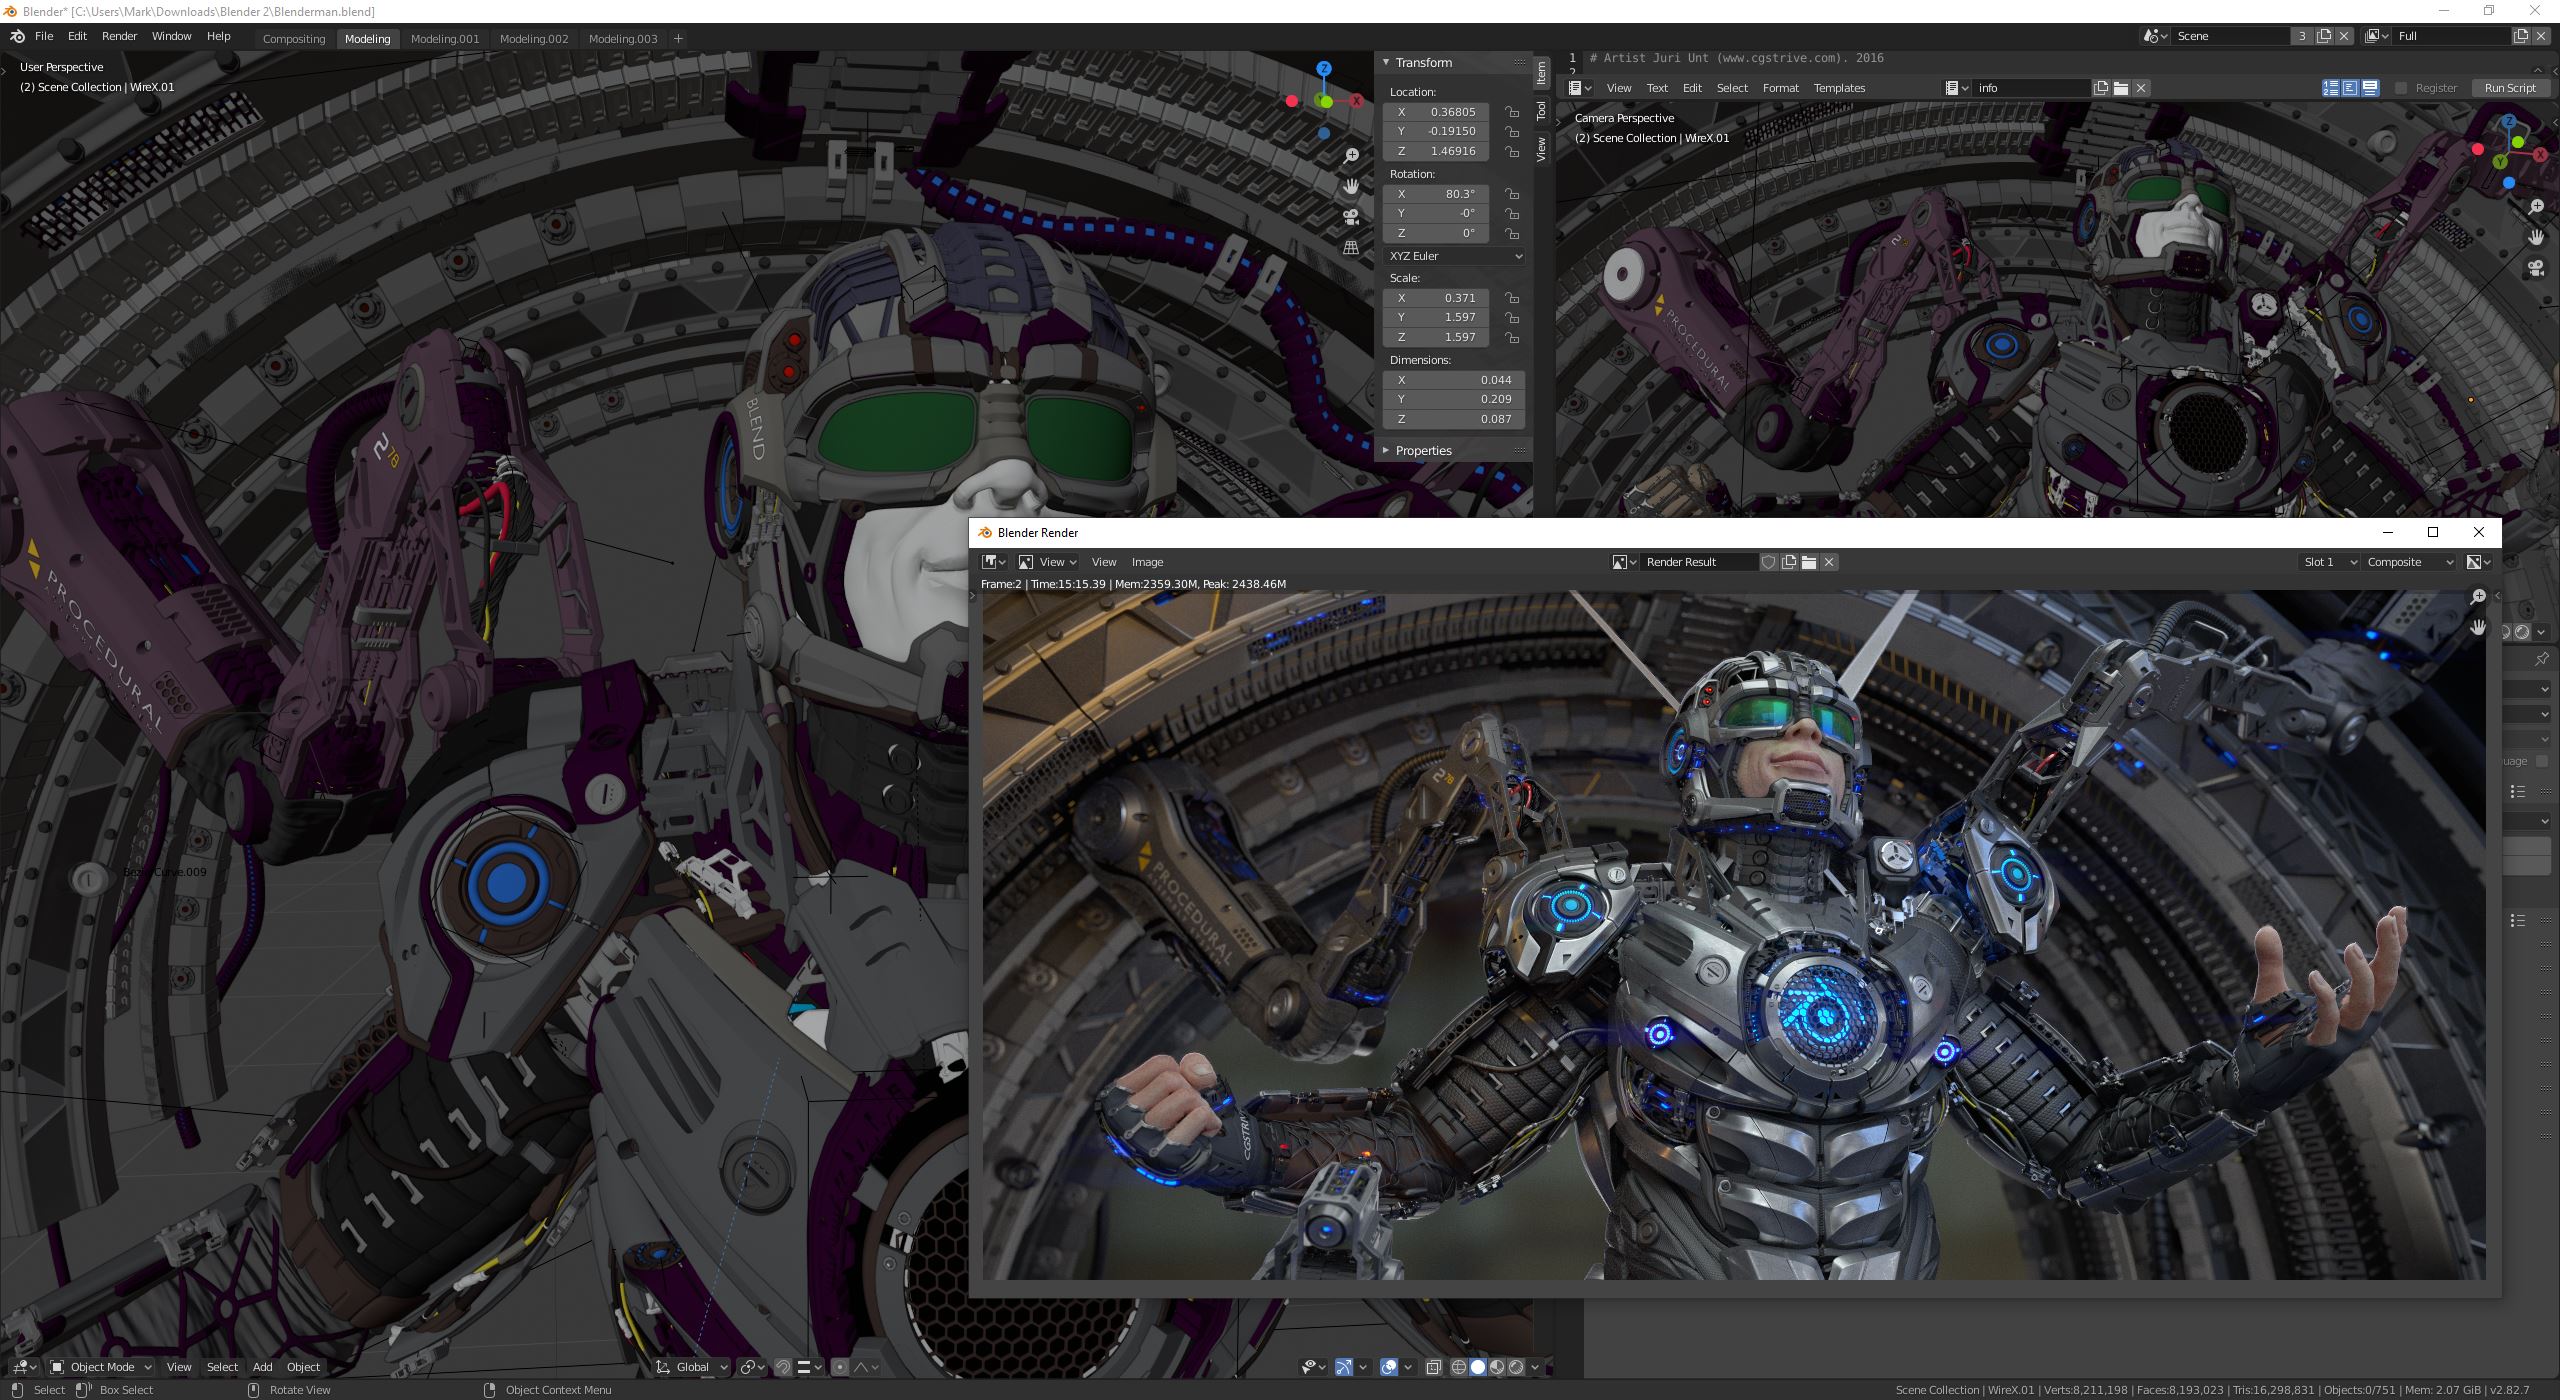2560x1400 pixels.
Task: Open the view layer browse dropdown
Action: tap(2377, 36)
